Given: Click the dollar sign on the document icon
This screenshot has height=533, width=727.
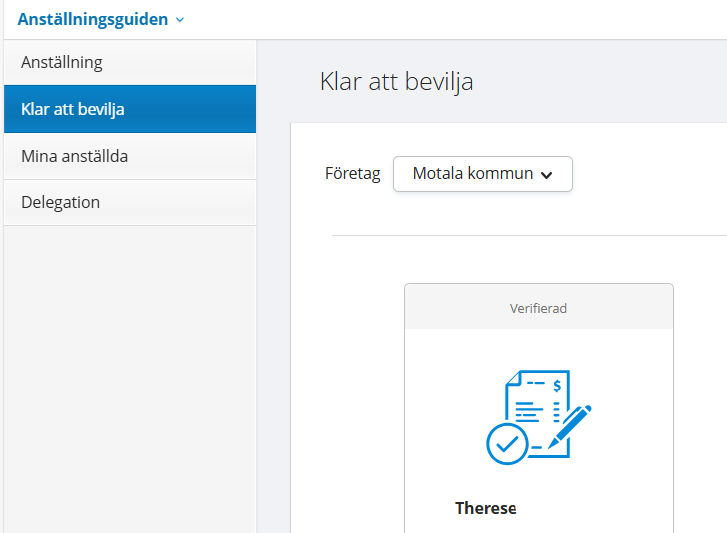Looking at the screenshot, I should (557, 384).
